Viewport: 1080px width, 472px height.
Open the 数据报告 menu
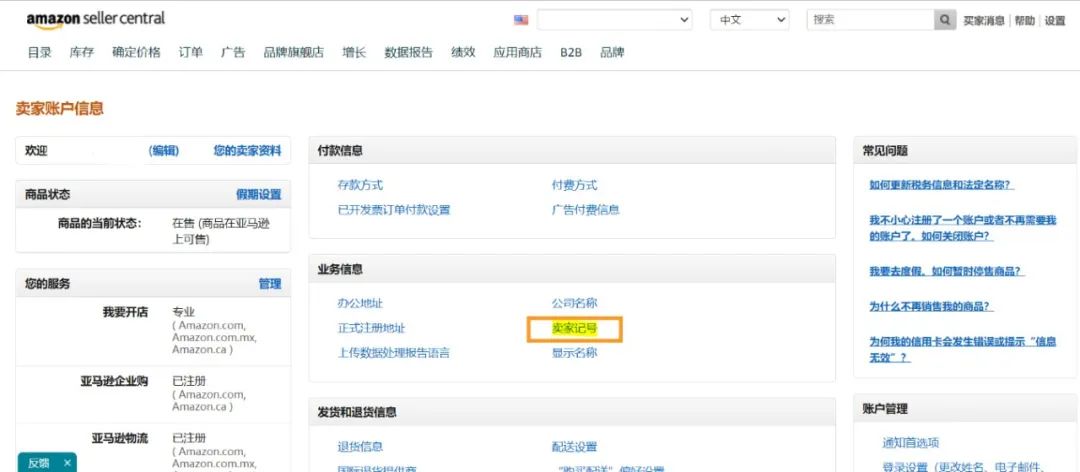pos(408,52)
